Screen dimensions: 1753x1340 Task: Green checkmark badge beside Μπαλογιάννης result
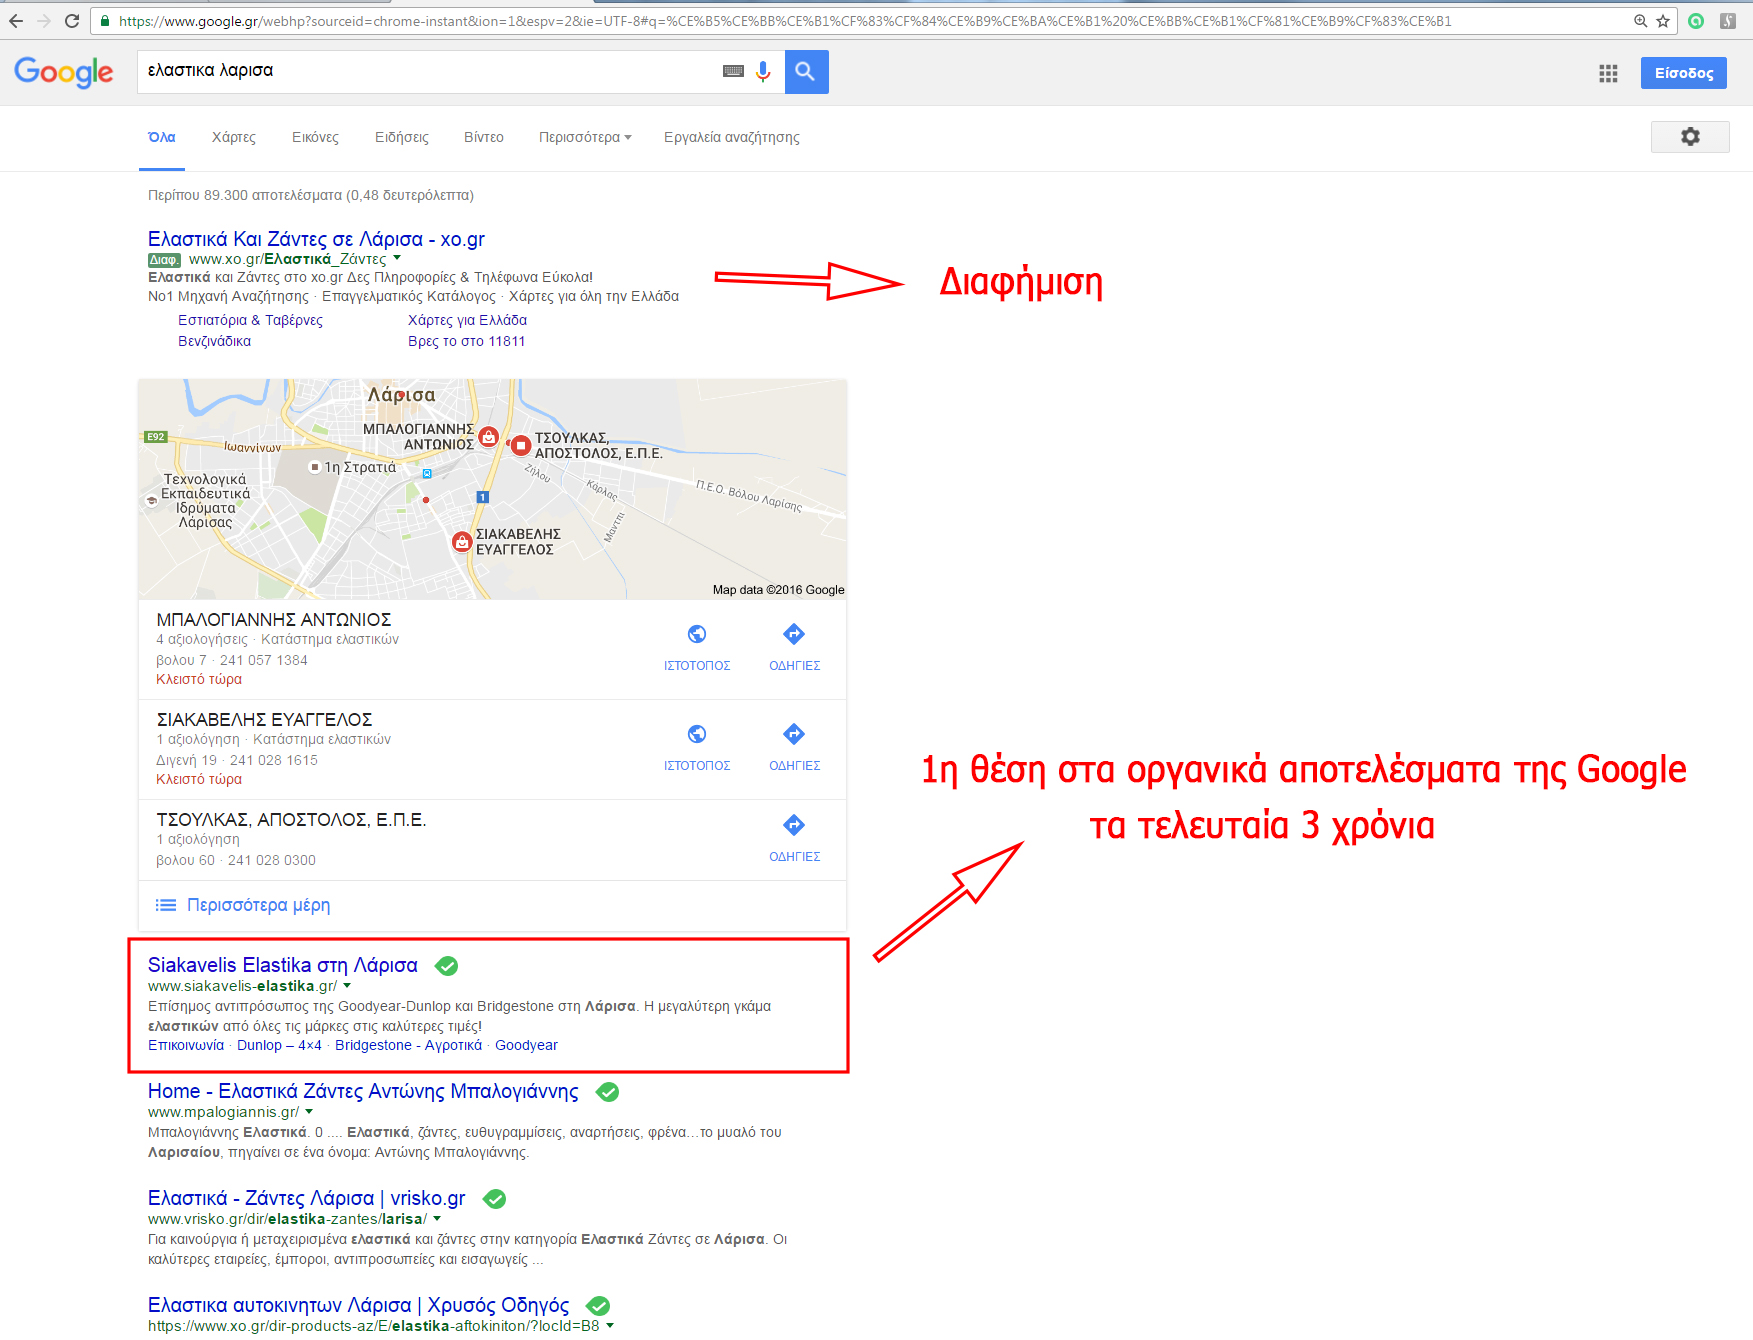point(607,1092)
